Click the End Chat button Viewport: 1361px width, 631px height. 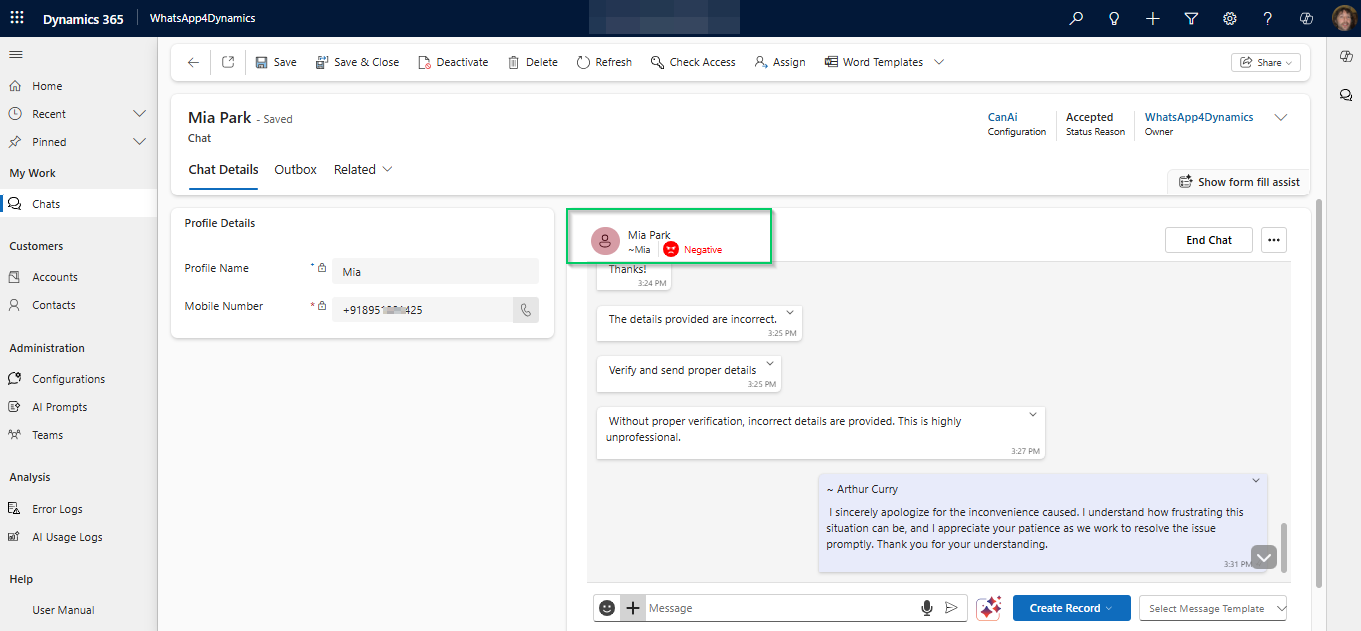(1208, 240)
